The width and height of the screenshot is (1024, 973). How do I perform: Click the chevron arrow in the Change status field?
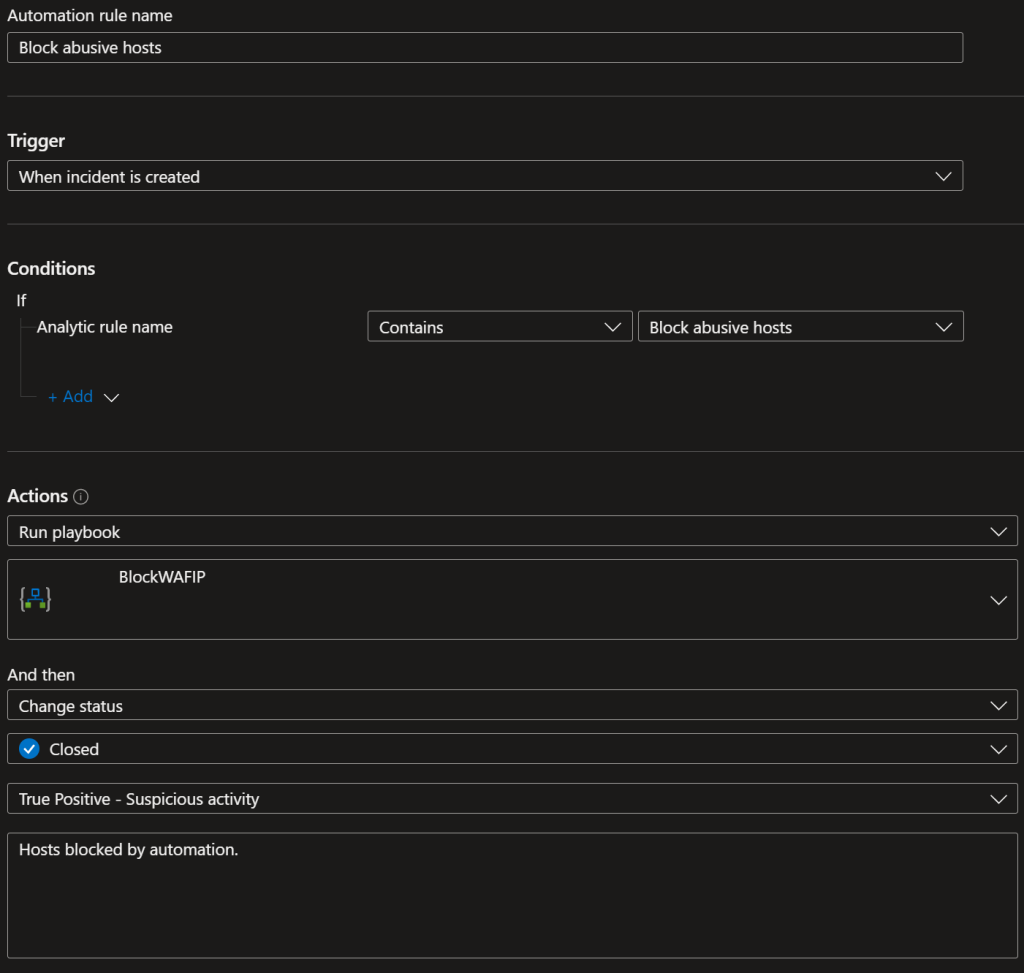pyautogui.click(x=997, y=706)
